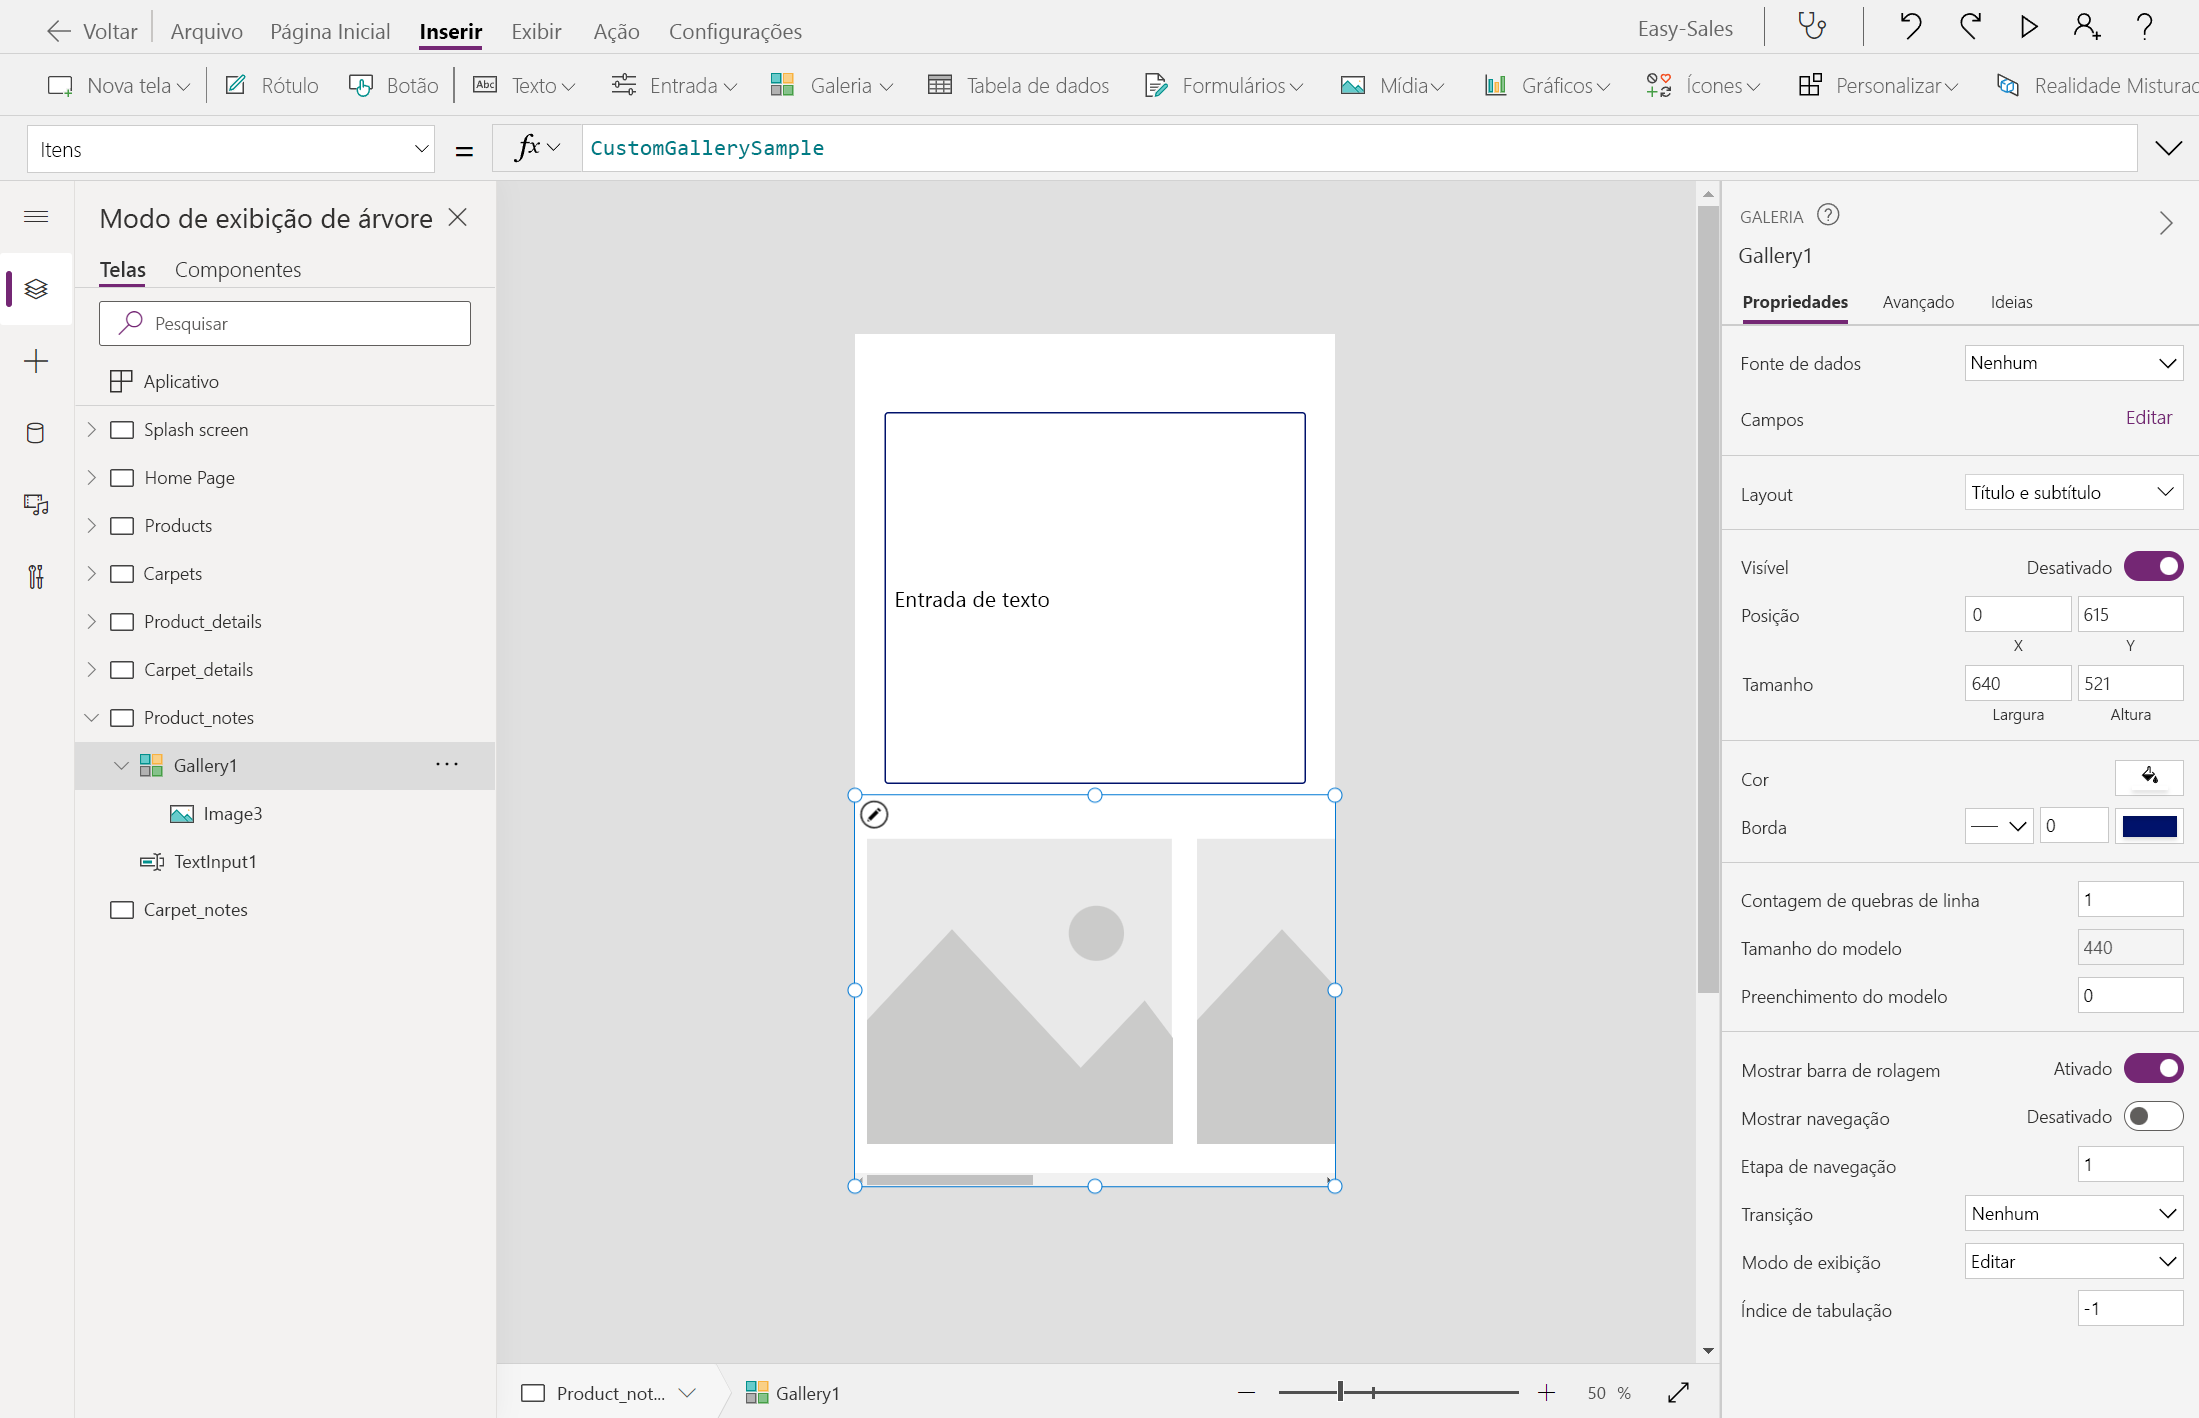The height and width of the screenshot is (1418, 2199).
Task: Collapse the properties panel chevron
Action: click(x=2166, y=222)
